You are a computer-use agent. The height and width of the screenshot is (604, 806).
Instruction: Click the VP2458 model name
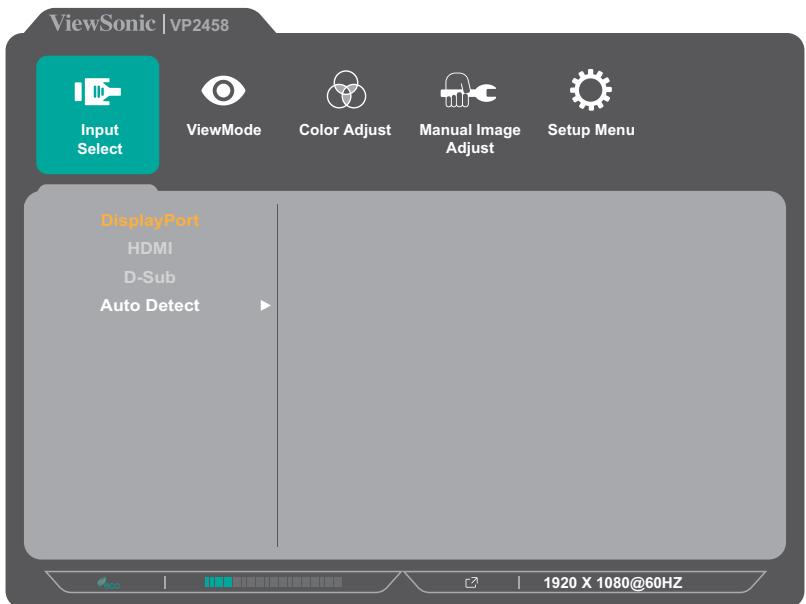(199, 25)
